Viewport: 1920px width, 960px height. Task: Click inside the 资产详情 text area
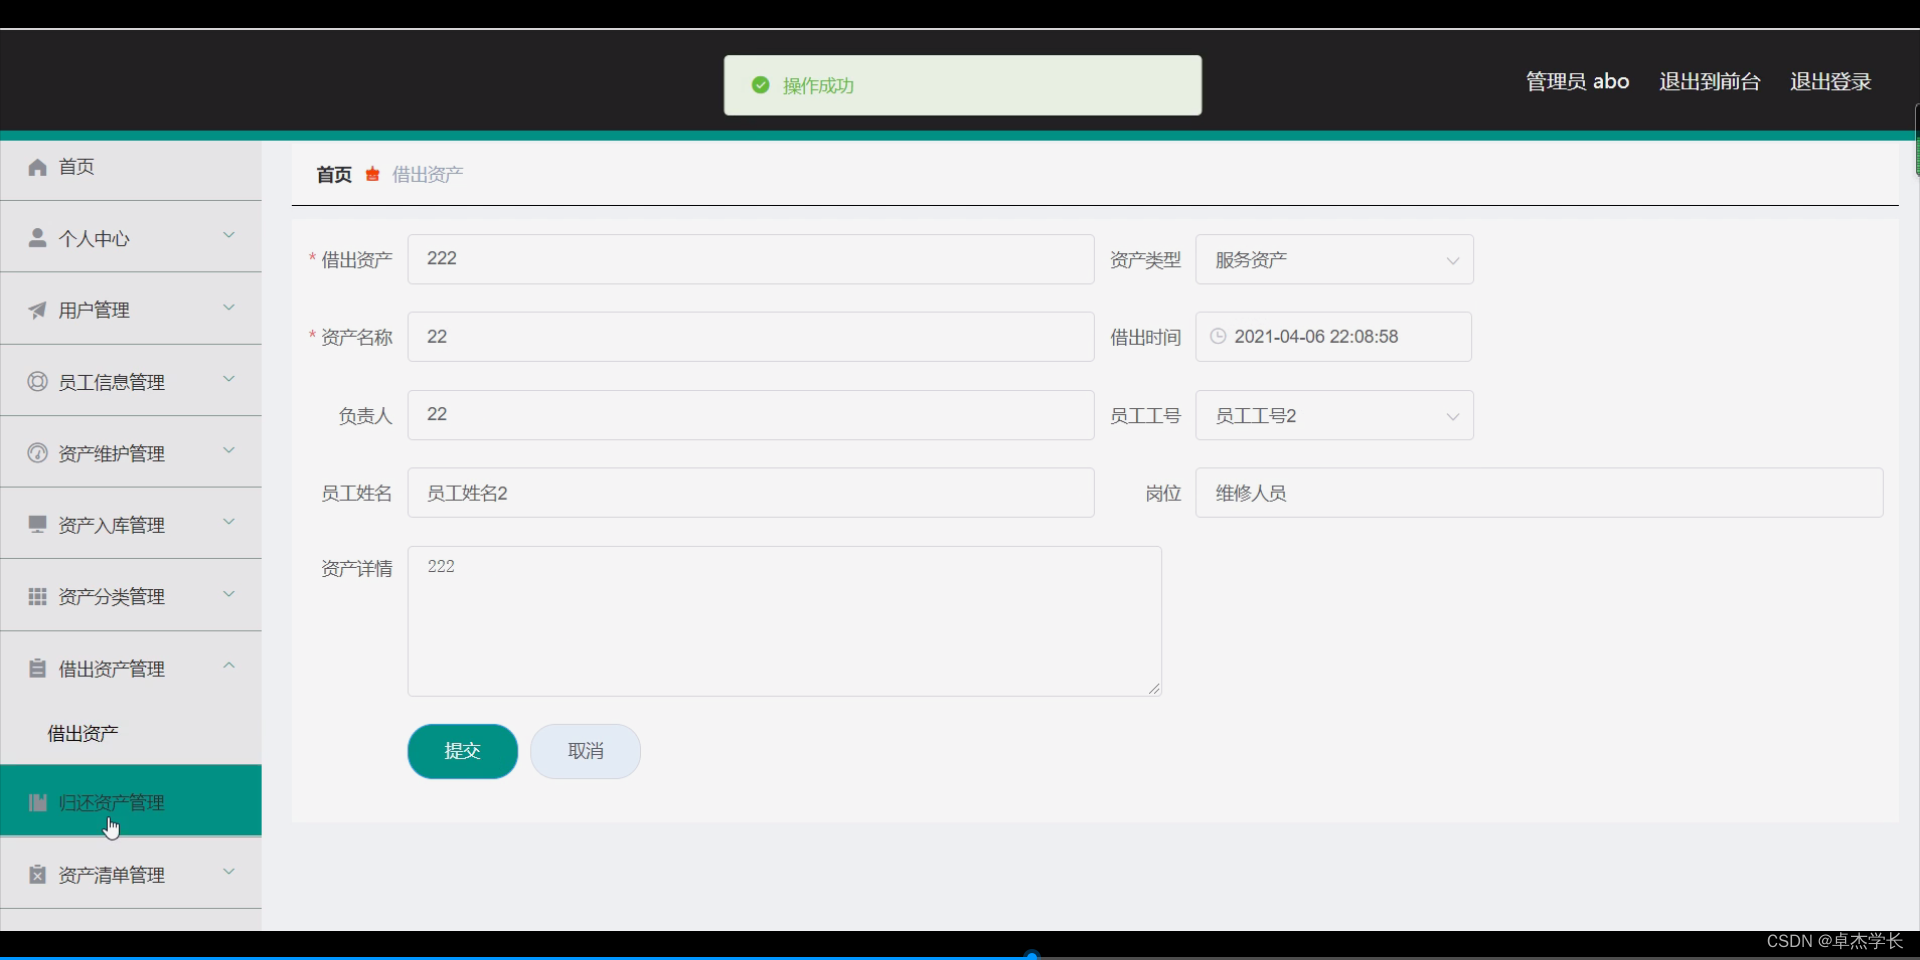tap(783, 620)
